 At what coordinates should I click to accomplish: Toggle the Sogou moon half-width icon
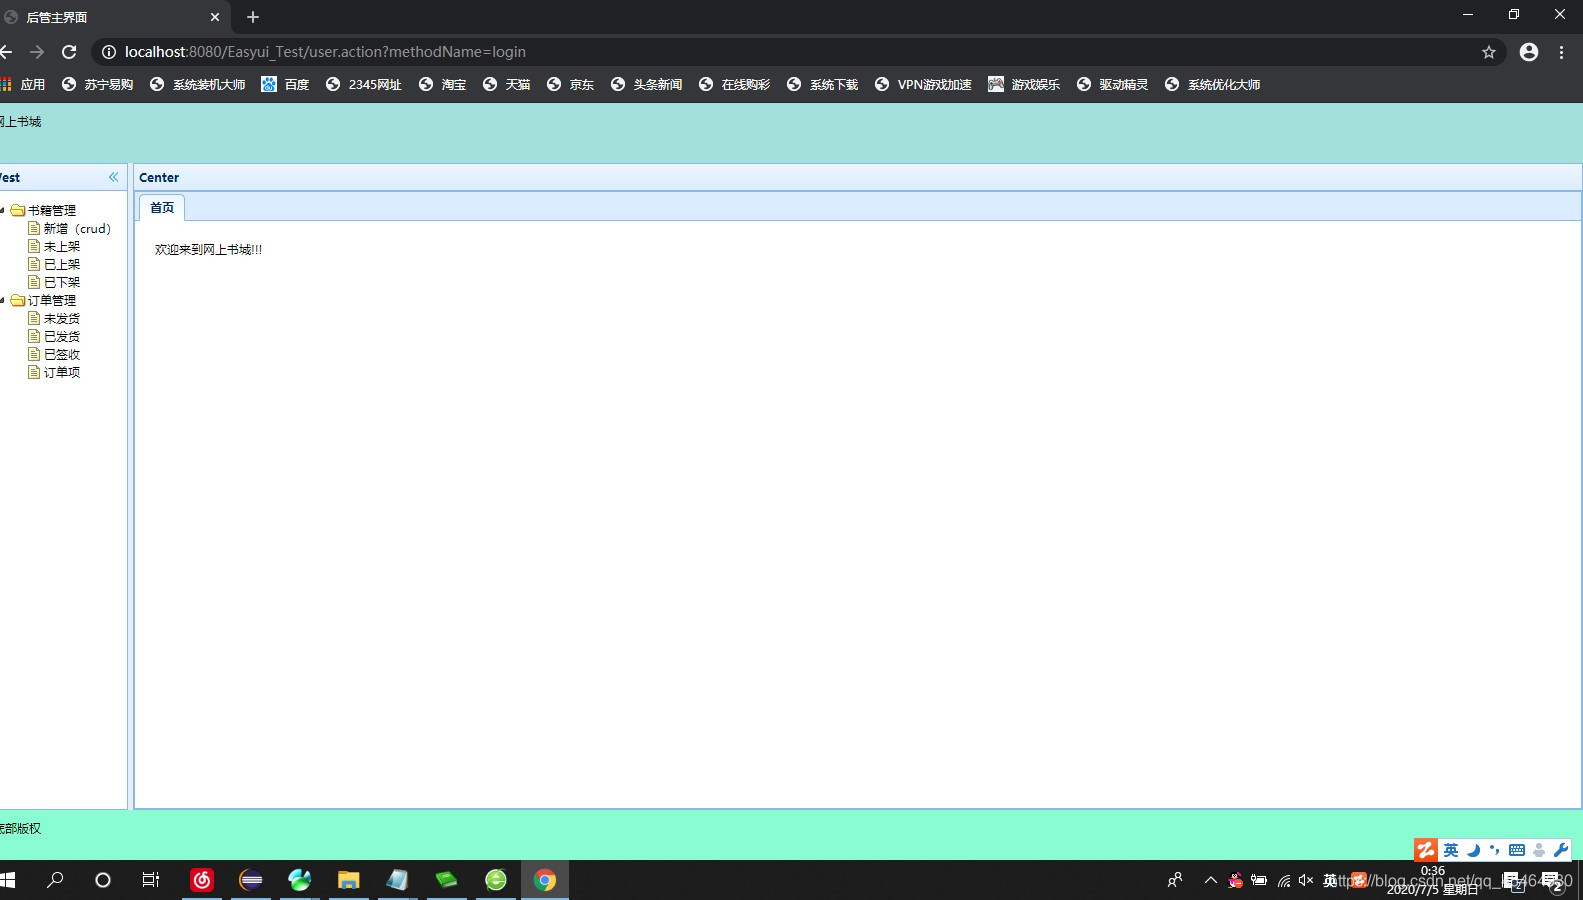point(1473,850)
